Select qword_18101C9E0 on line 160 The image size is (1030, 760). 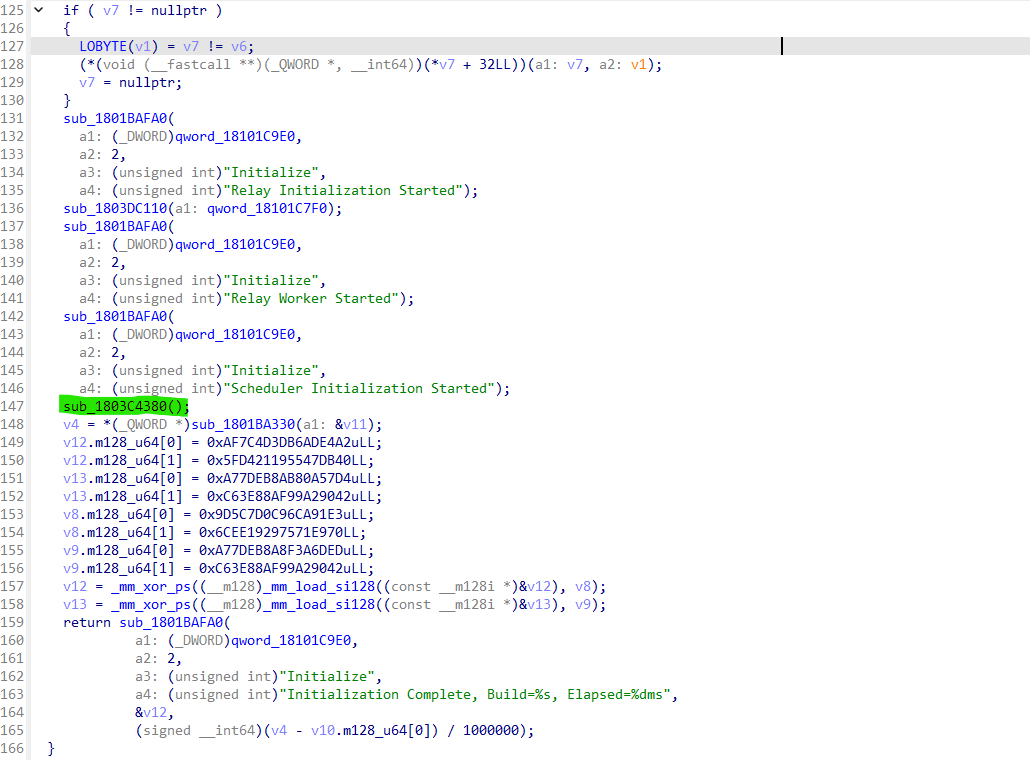tap(291, 640)
